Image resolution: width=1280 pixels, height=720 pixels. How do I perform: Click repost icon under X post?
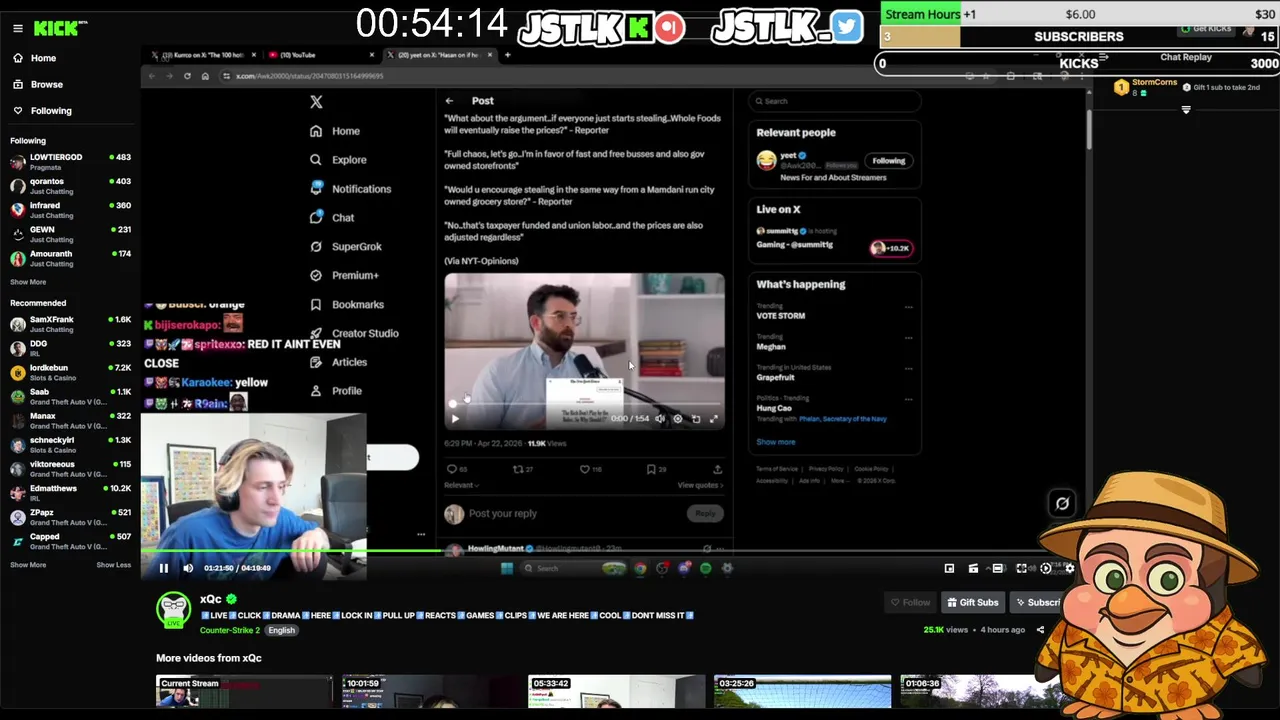pyautogui.click(x=518, y=469)
